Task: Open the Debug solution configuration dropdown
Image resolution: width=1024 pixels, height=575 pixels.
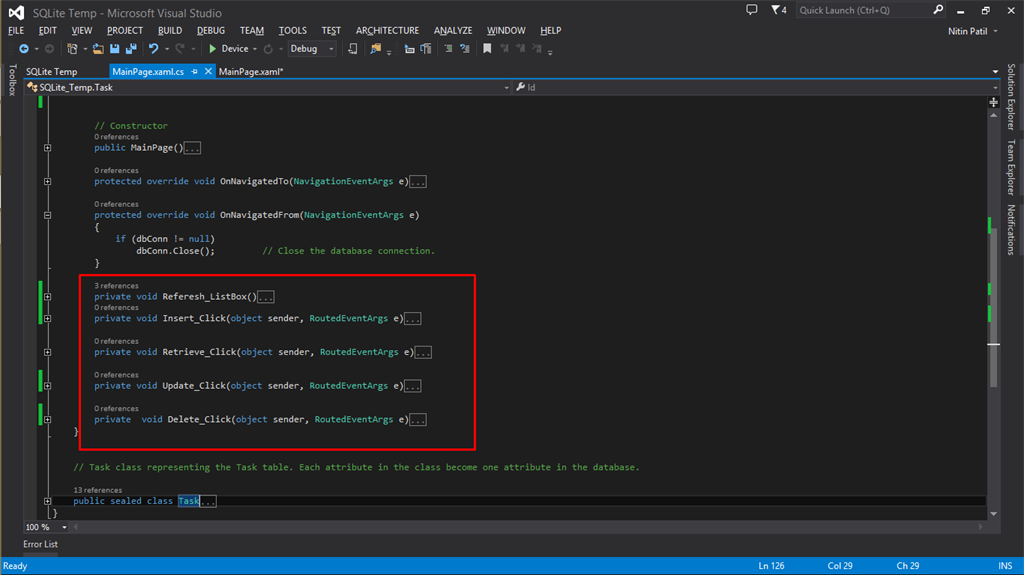Action: [x=310, y=49]
